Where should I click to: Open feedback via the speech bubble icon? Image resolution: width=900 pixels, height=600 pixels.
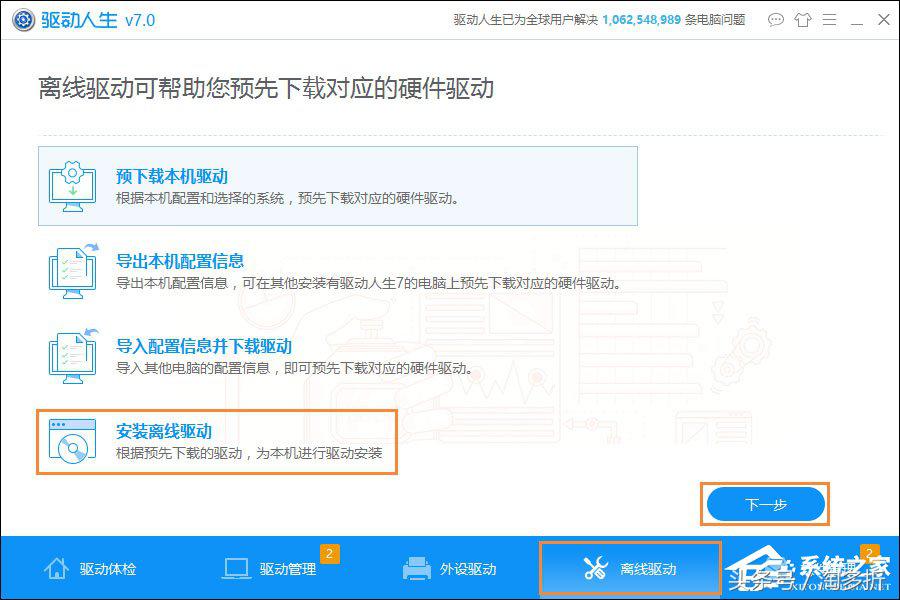pyautogui.click(x=775, y=20)
